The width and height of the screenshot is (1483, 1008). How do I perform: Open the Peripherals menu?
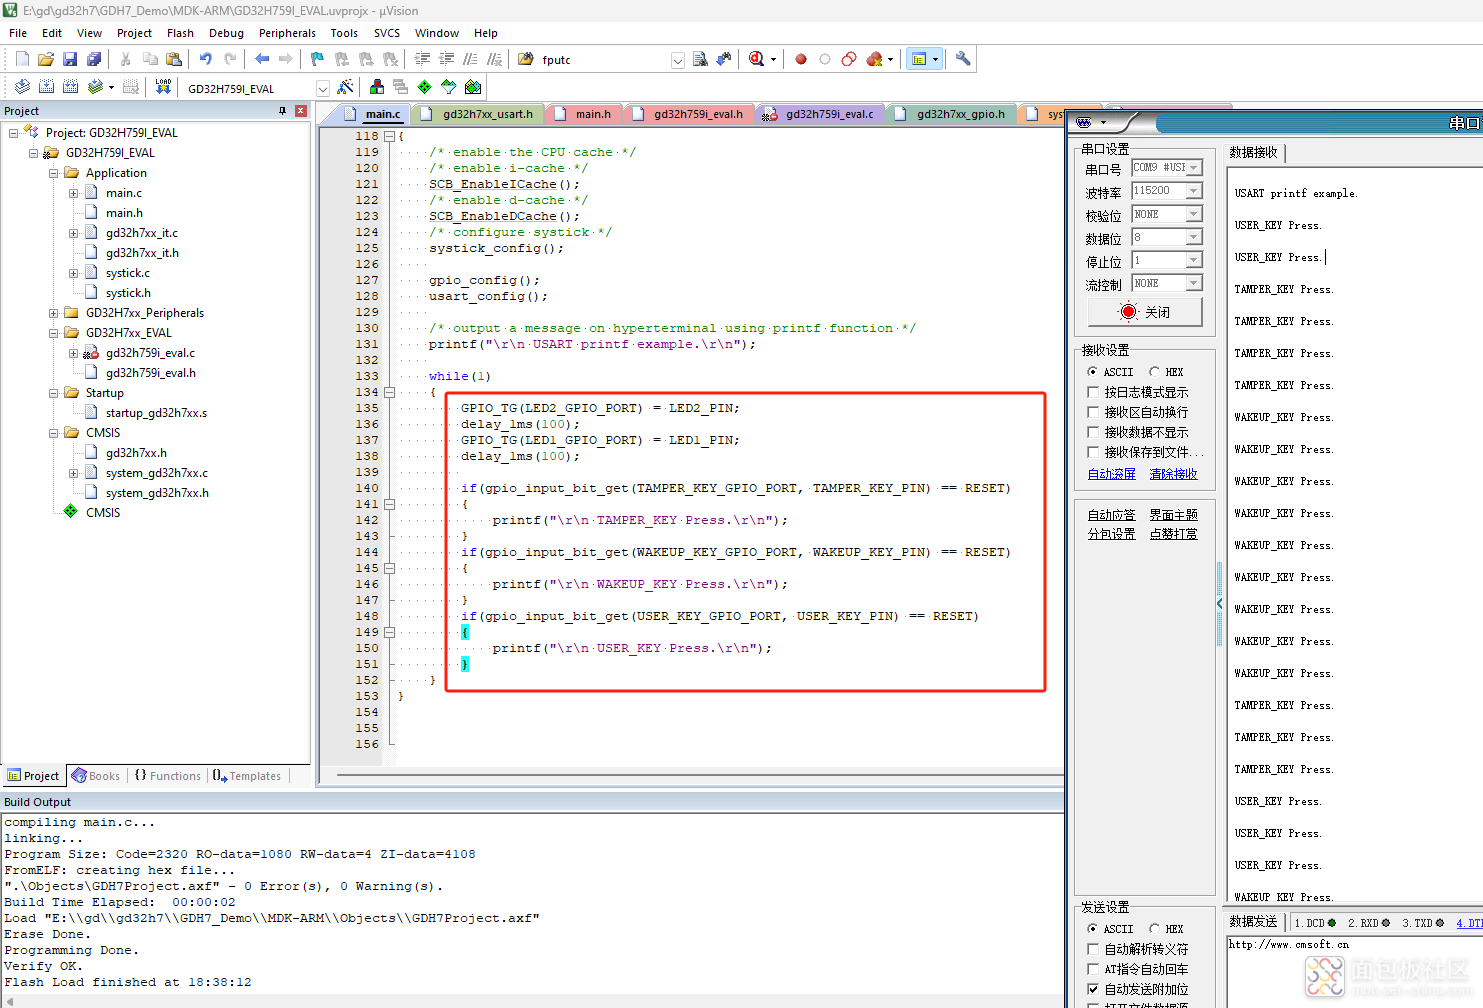coord(287,33)
